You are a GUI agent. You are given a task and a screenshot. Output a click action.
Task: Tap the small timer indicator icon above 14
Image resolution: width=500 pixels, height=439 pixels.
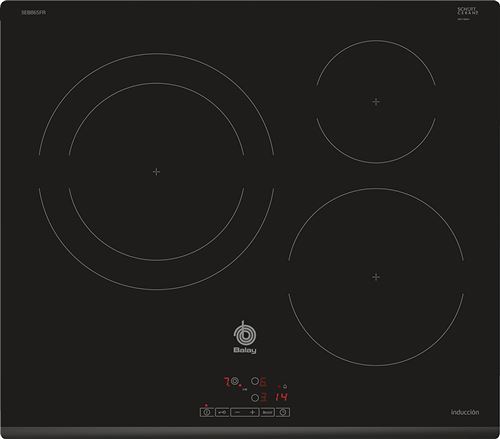click(285, 387)
